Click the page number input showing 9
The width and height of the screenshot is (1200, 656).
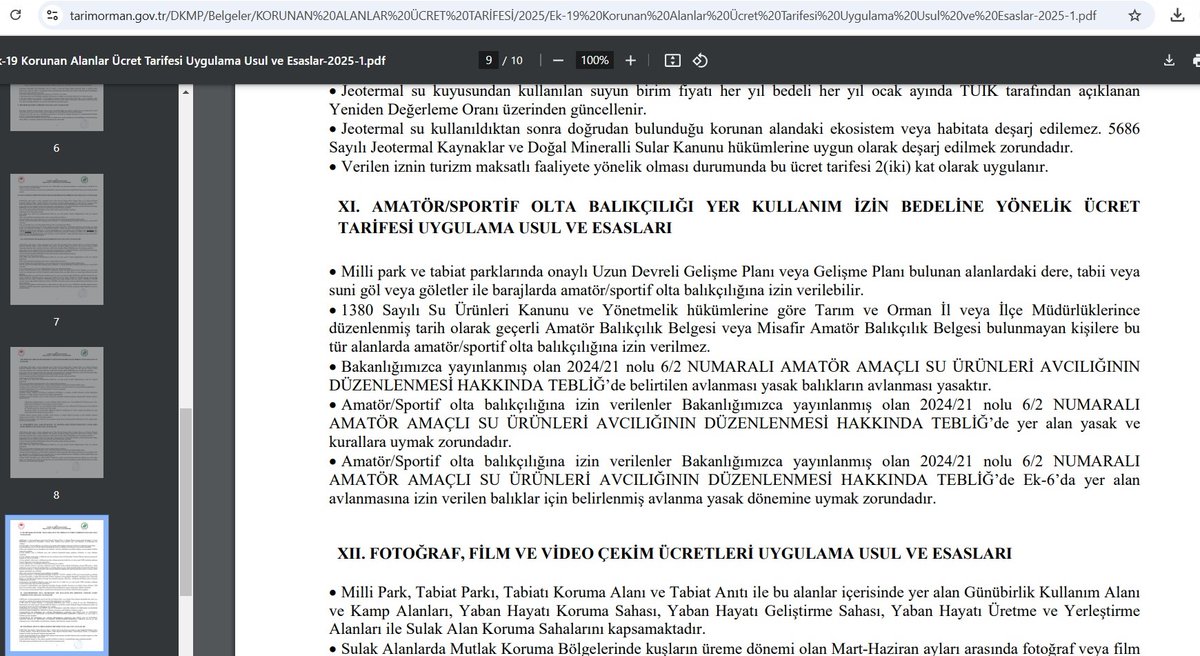click(x=487, y=60)
